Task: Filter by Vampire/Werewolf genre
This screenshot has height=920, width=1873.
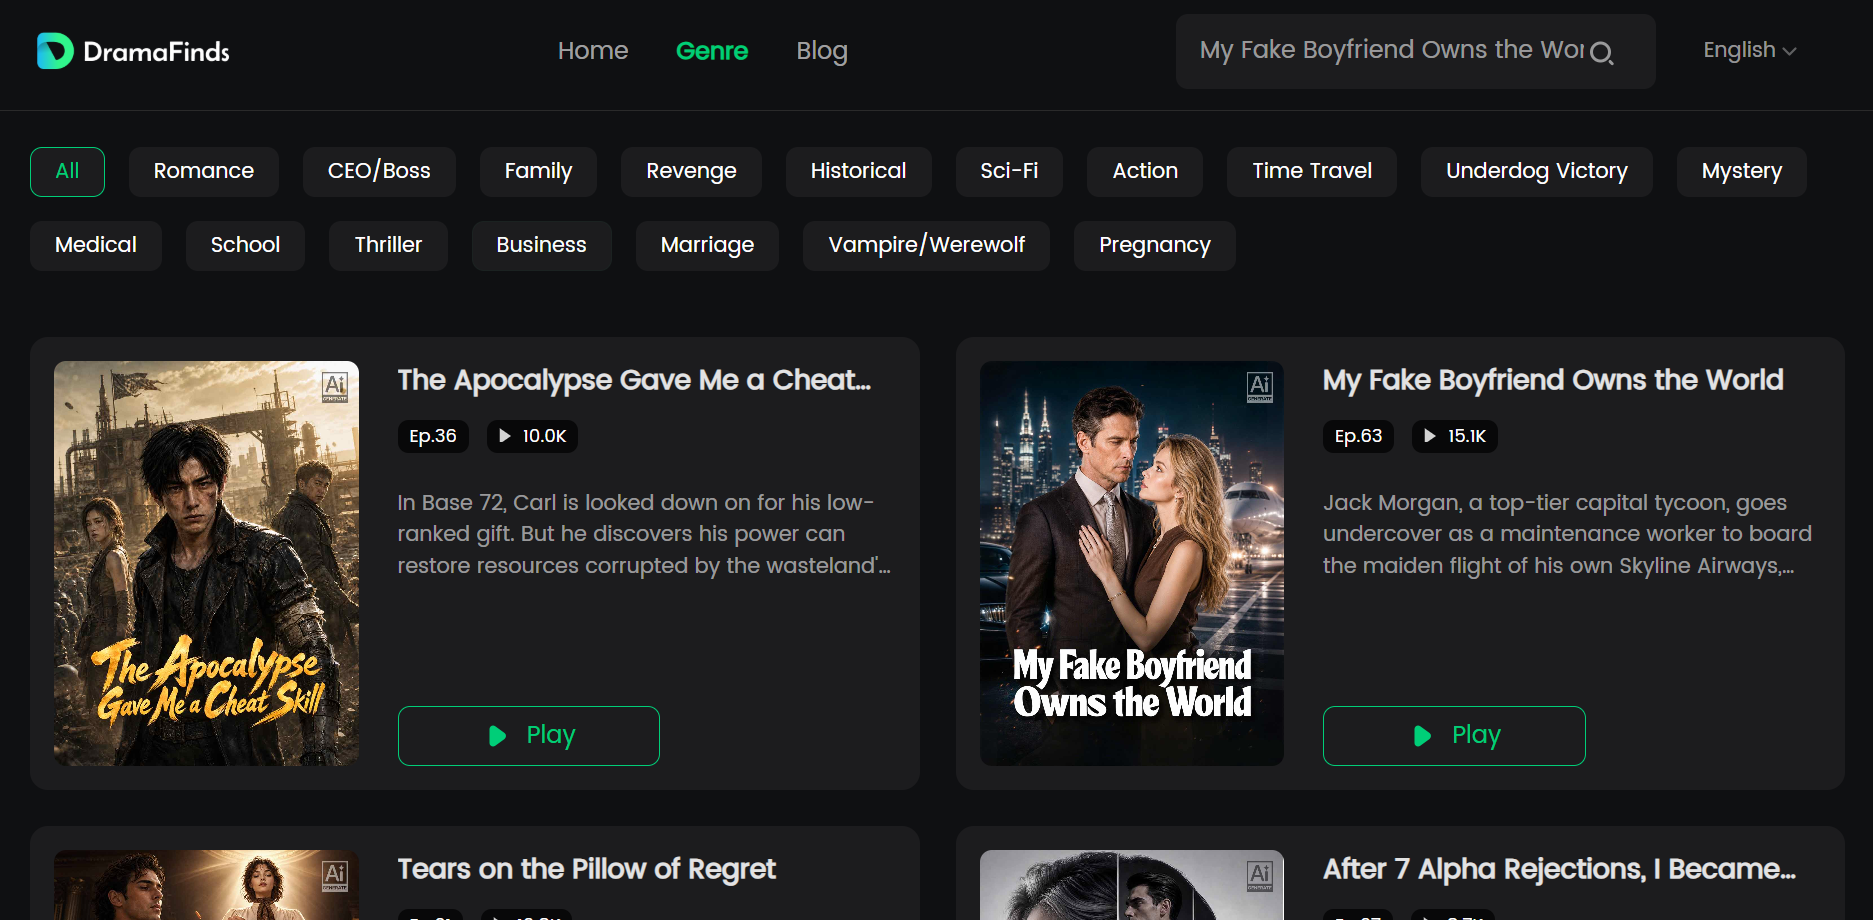Action: tap(926, 246)
